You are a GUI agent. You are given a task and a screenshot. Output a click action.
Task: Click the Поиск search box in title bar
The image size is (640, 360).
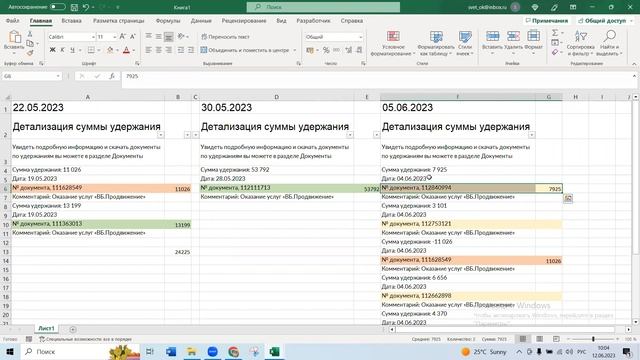pos(323,7)
